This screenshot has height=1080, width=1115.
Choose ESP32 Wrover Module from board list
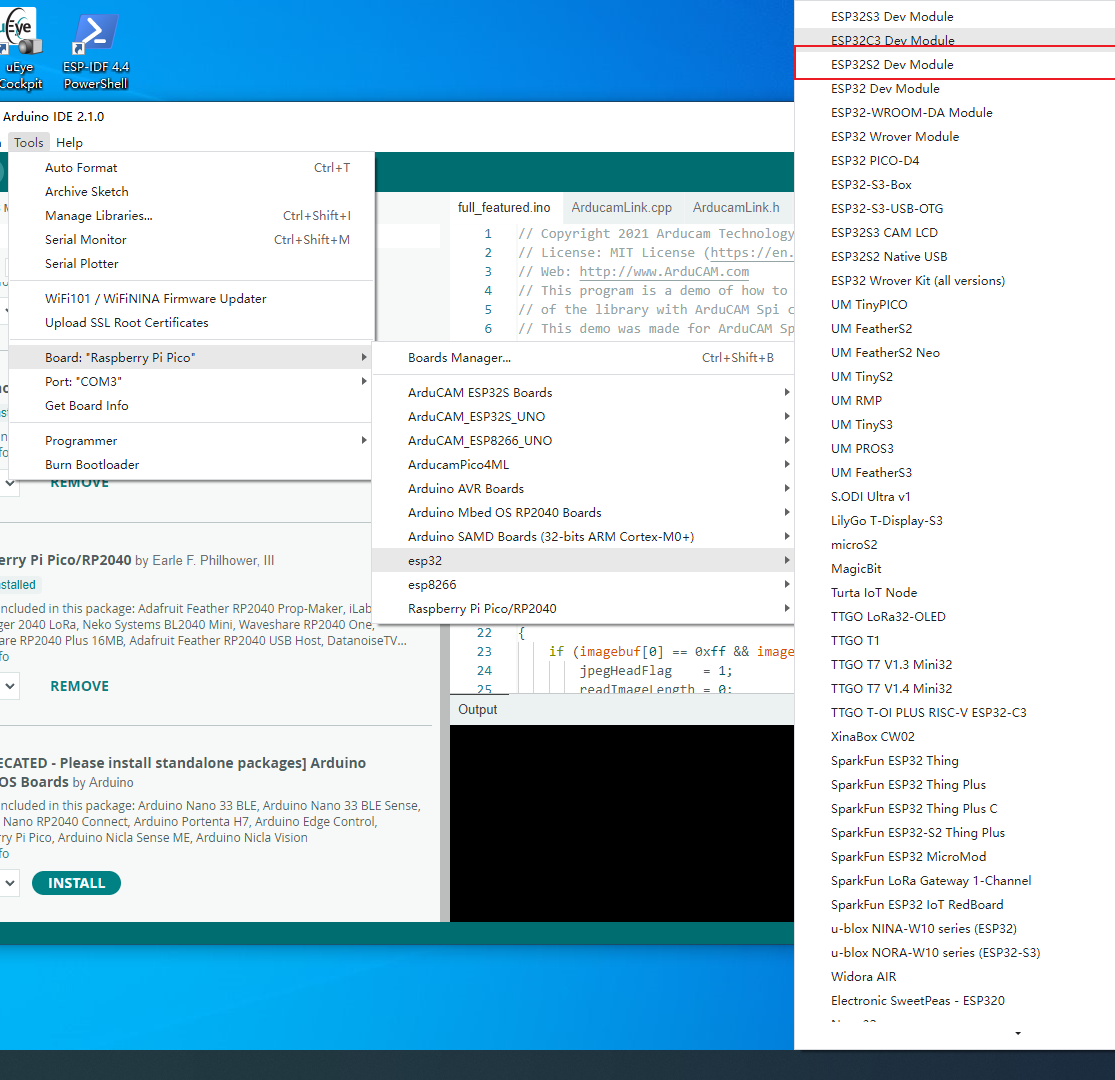coord(954,137)
